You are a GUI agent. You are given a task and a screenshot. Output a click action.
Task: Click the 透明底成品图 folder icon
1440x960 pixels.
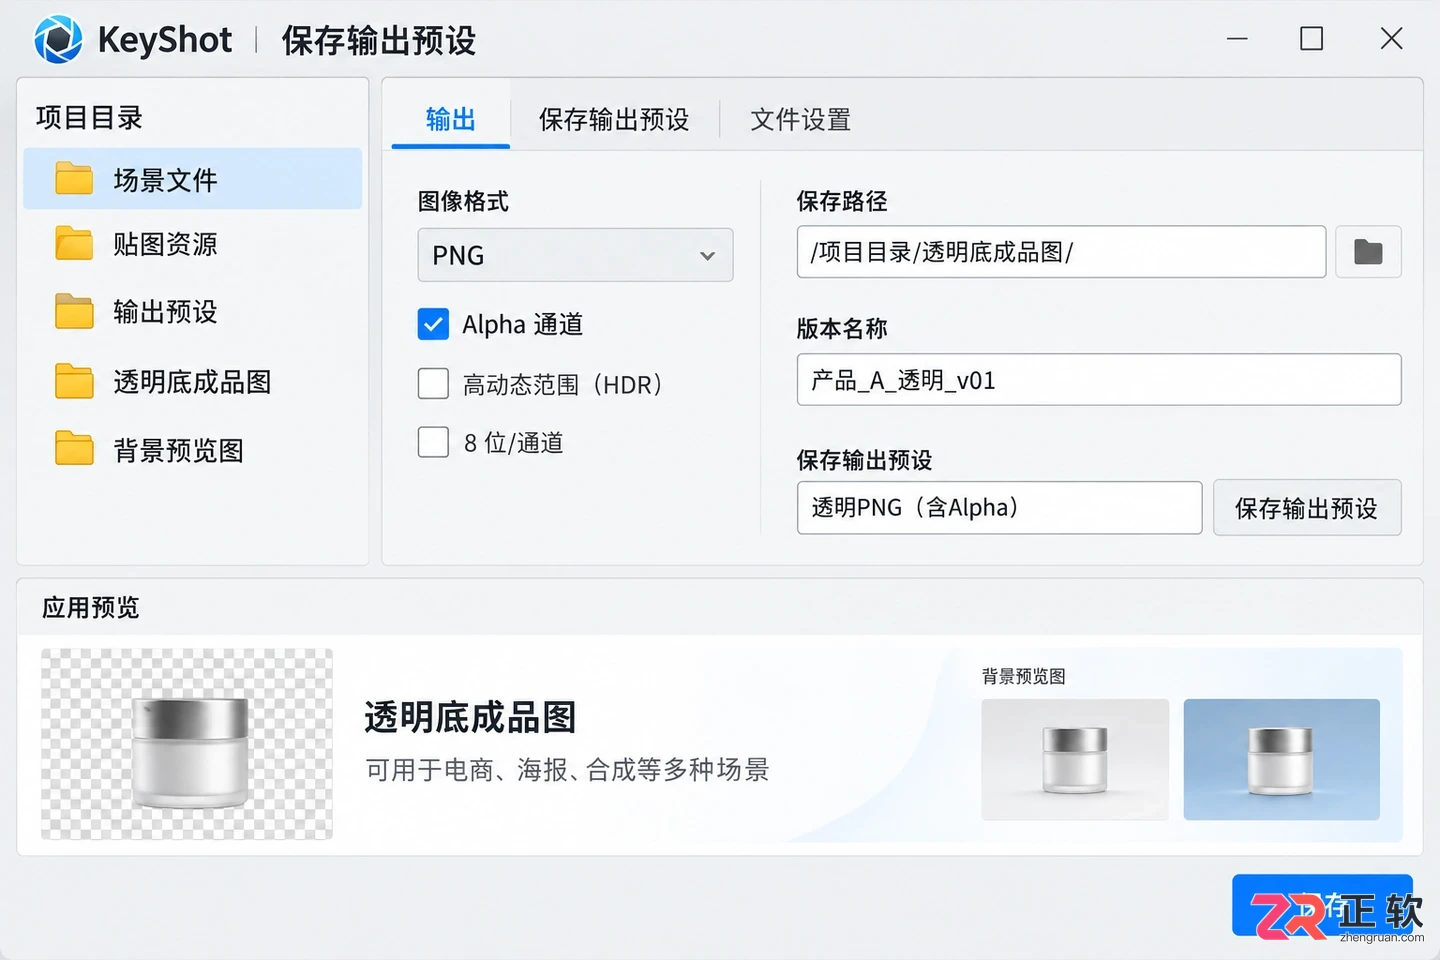coord(74,381)
